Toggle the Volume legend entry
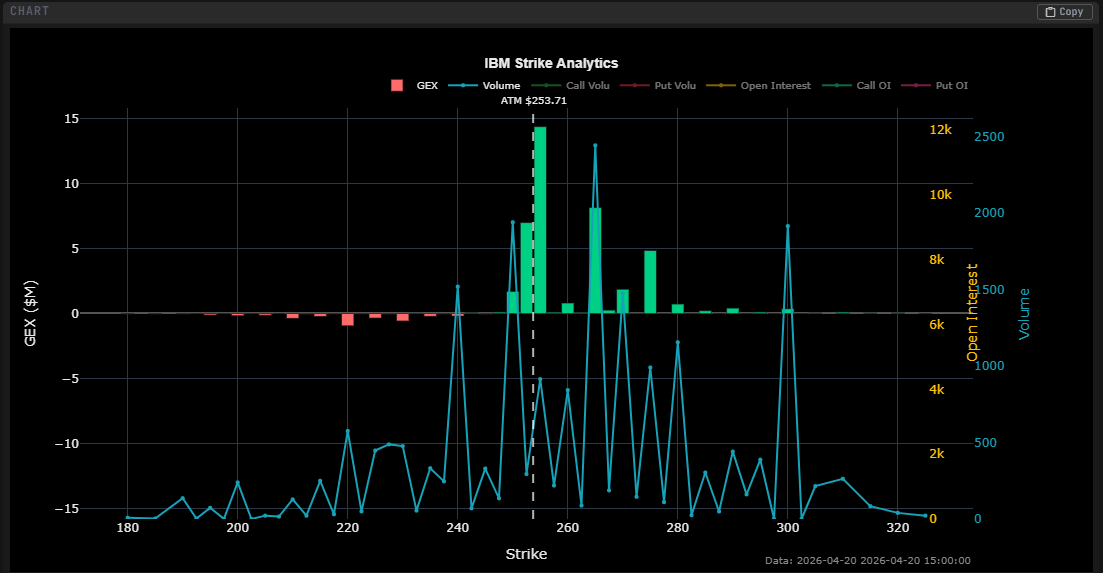Image resolution: width=1103 pixels, height=573 pixels. click(485, 86)
